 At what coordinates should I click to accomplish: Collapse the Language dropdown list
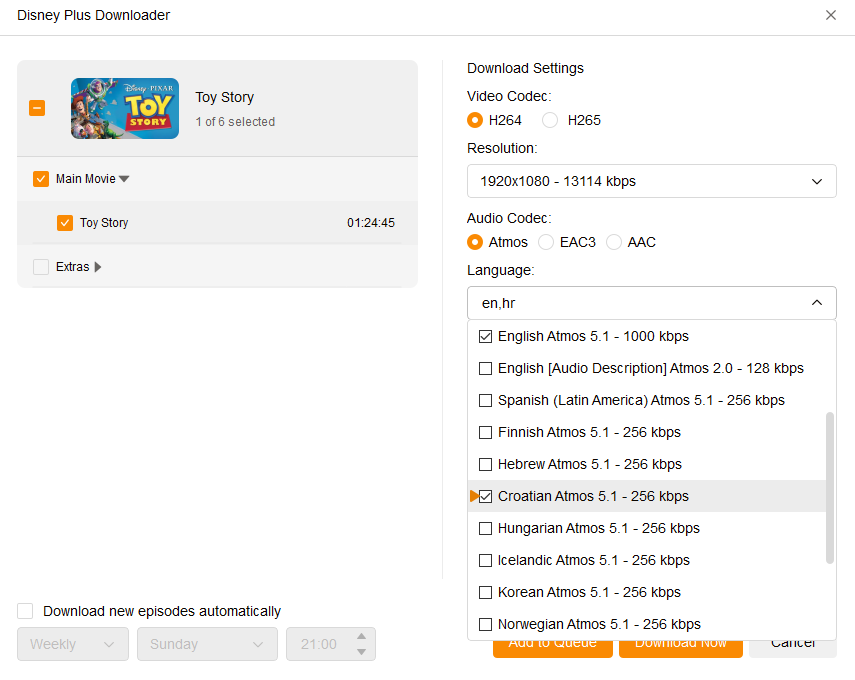[x=816, y=303]
